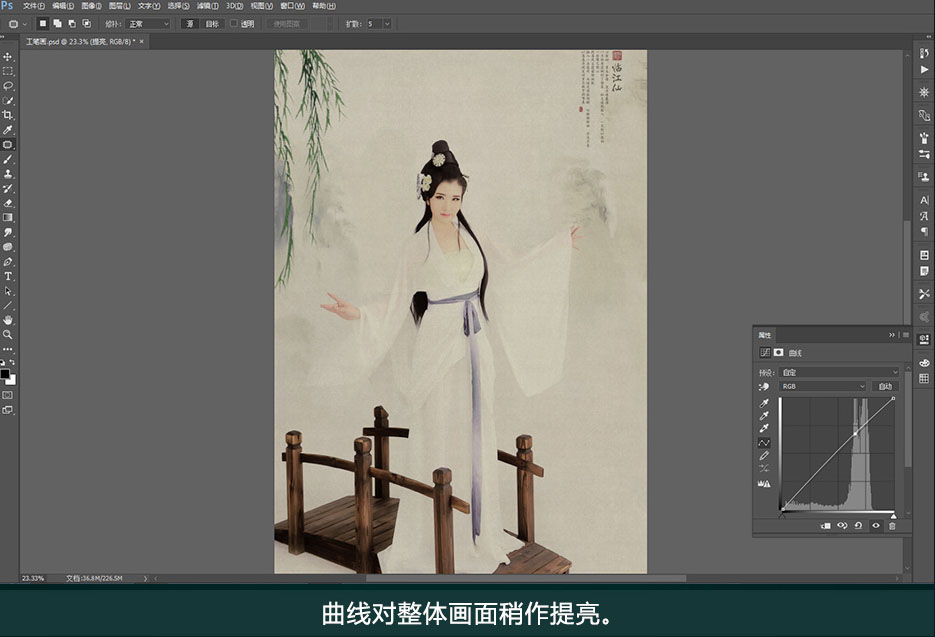This screenshot has height=637, width=935.
Task: Select Destination patch option
Action: coord(212,24)
